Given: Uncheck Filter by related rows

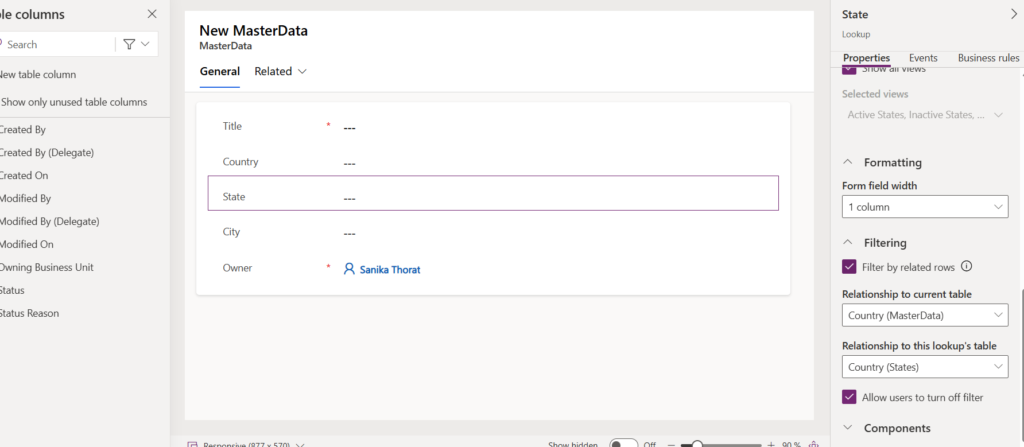Looking at the screenshot, I should (x=849, y=267).
